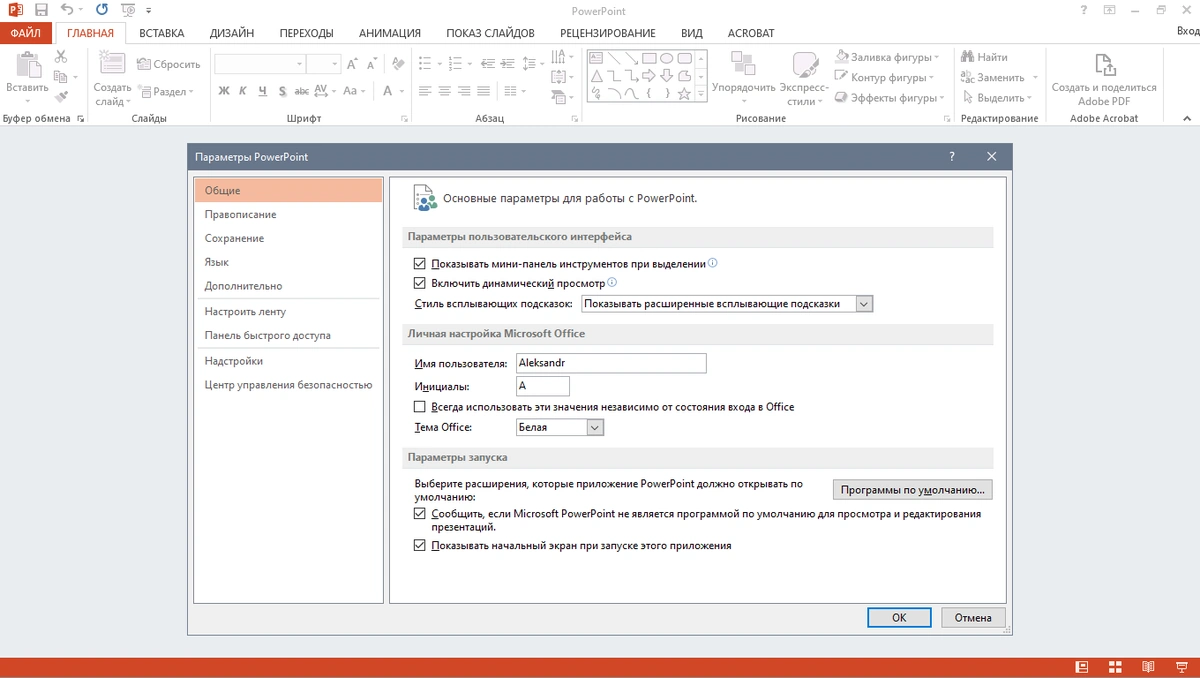Center text alignment icon

443,91
